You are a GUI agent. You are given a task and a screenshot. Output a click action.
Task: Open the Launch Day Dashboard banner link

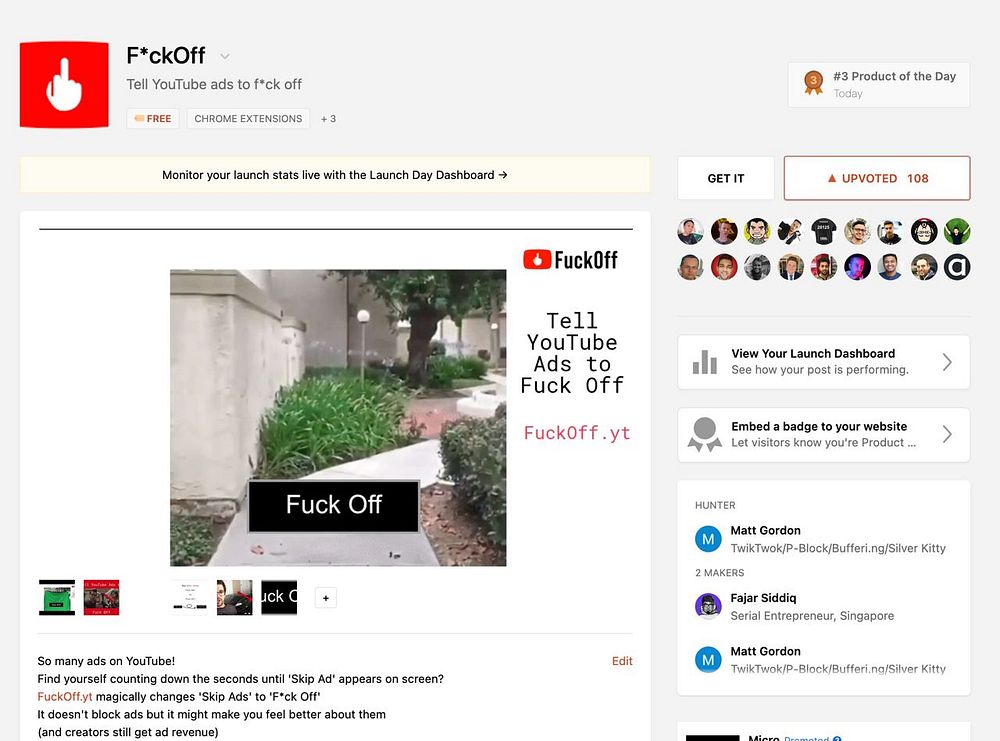click(x=335, y=175)
